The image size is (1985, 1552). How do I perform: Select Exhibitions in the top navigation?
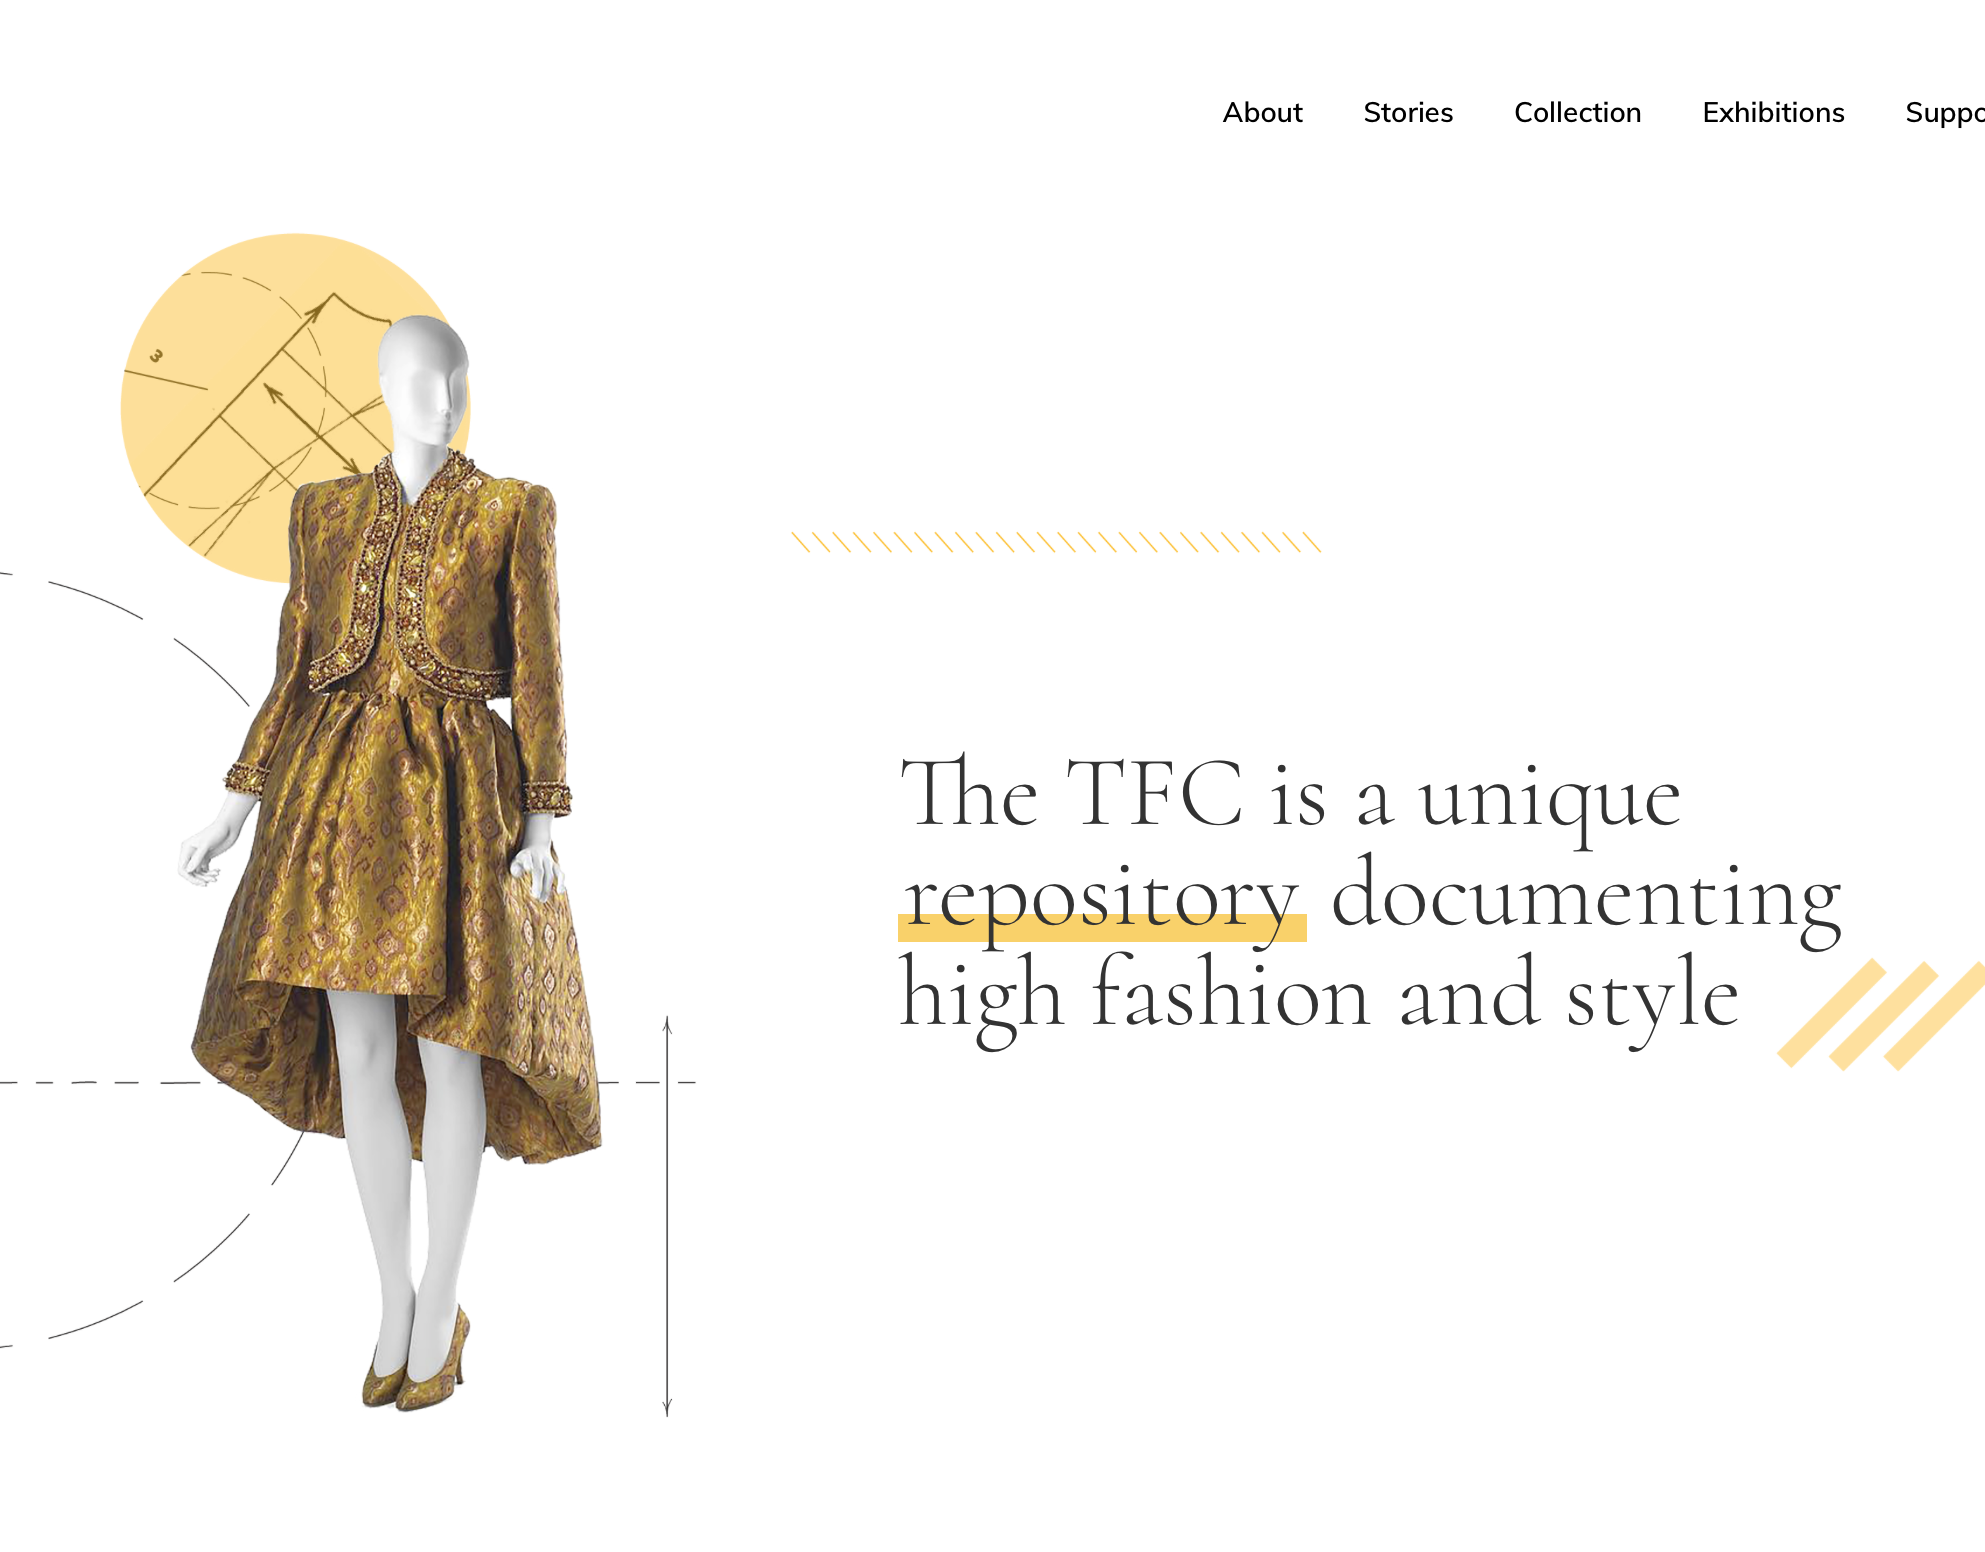[x=1773, y=112]
